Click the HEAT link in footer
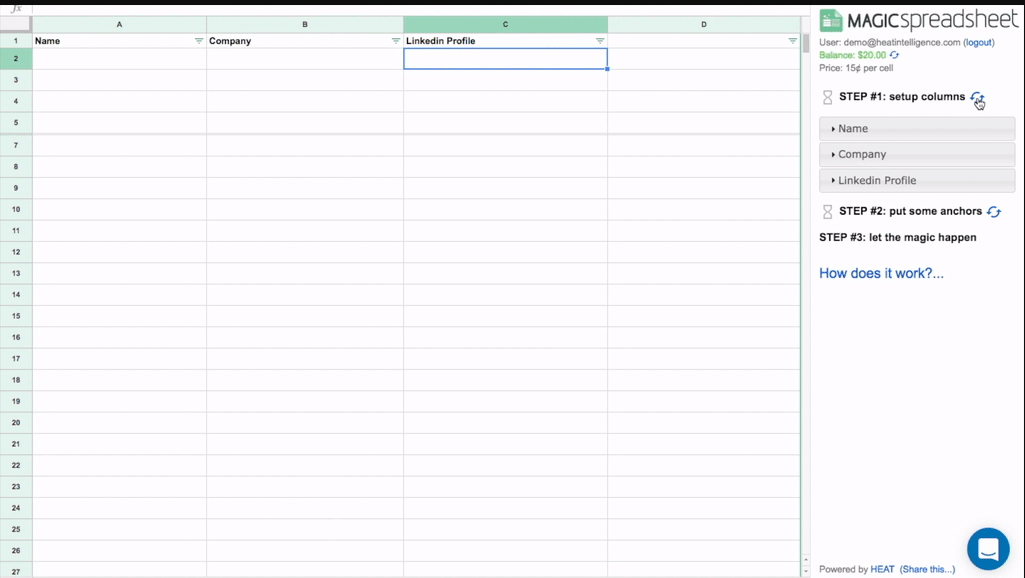 coord(882,569)
